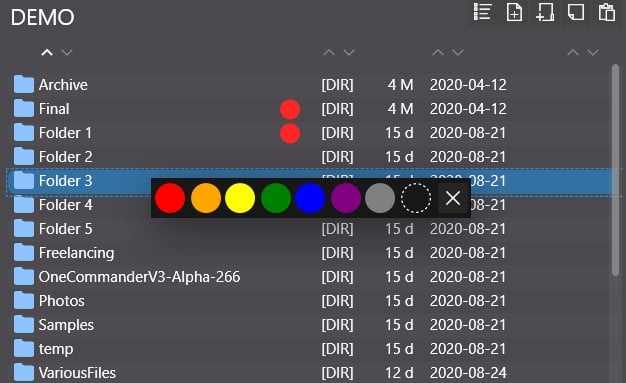Sort by name descending arrow
The image size is (626, 383).
pos(67,52)
